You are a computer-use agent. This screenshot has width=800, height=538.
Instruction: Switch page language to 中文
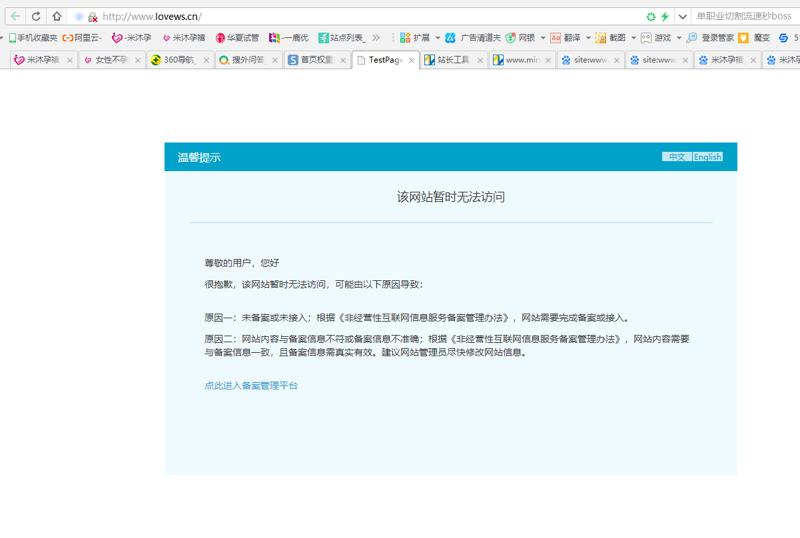pos(677,157)
